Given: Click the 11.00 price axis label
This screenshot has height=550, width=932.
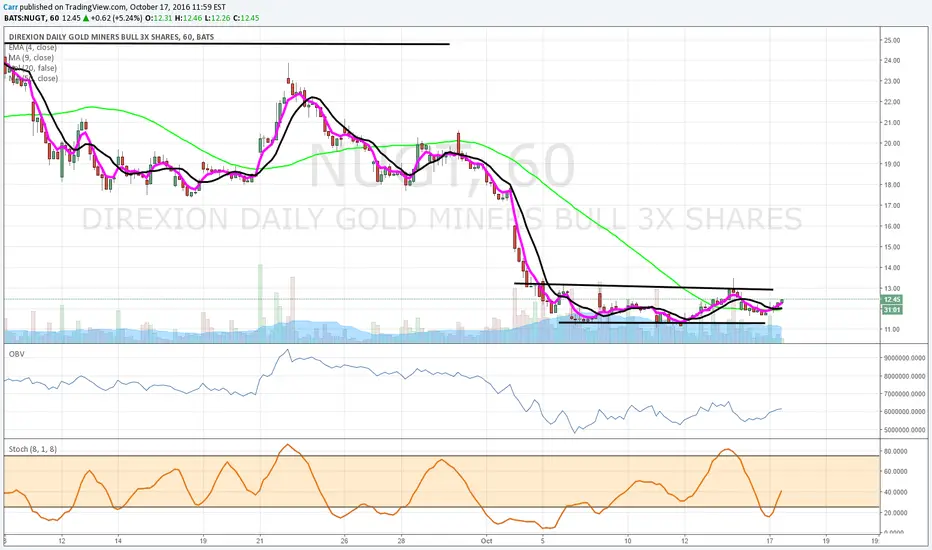Looking at the screenshot, I should [892, 329].
